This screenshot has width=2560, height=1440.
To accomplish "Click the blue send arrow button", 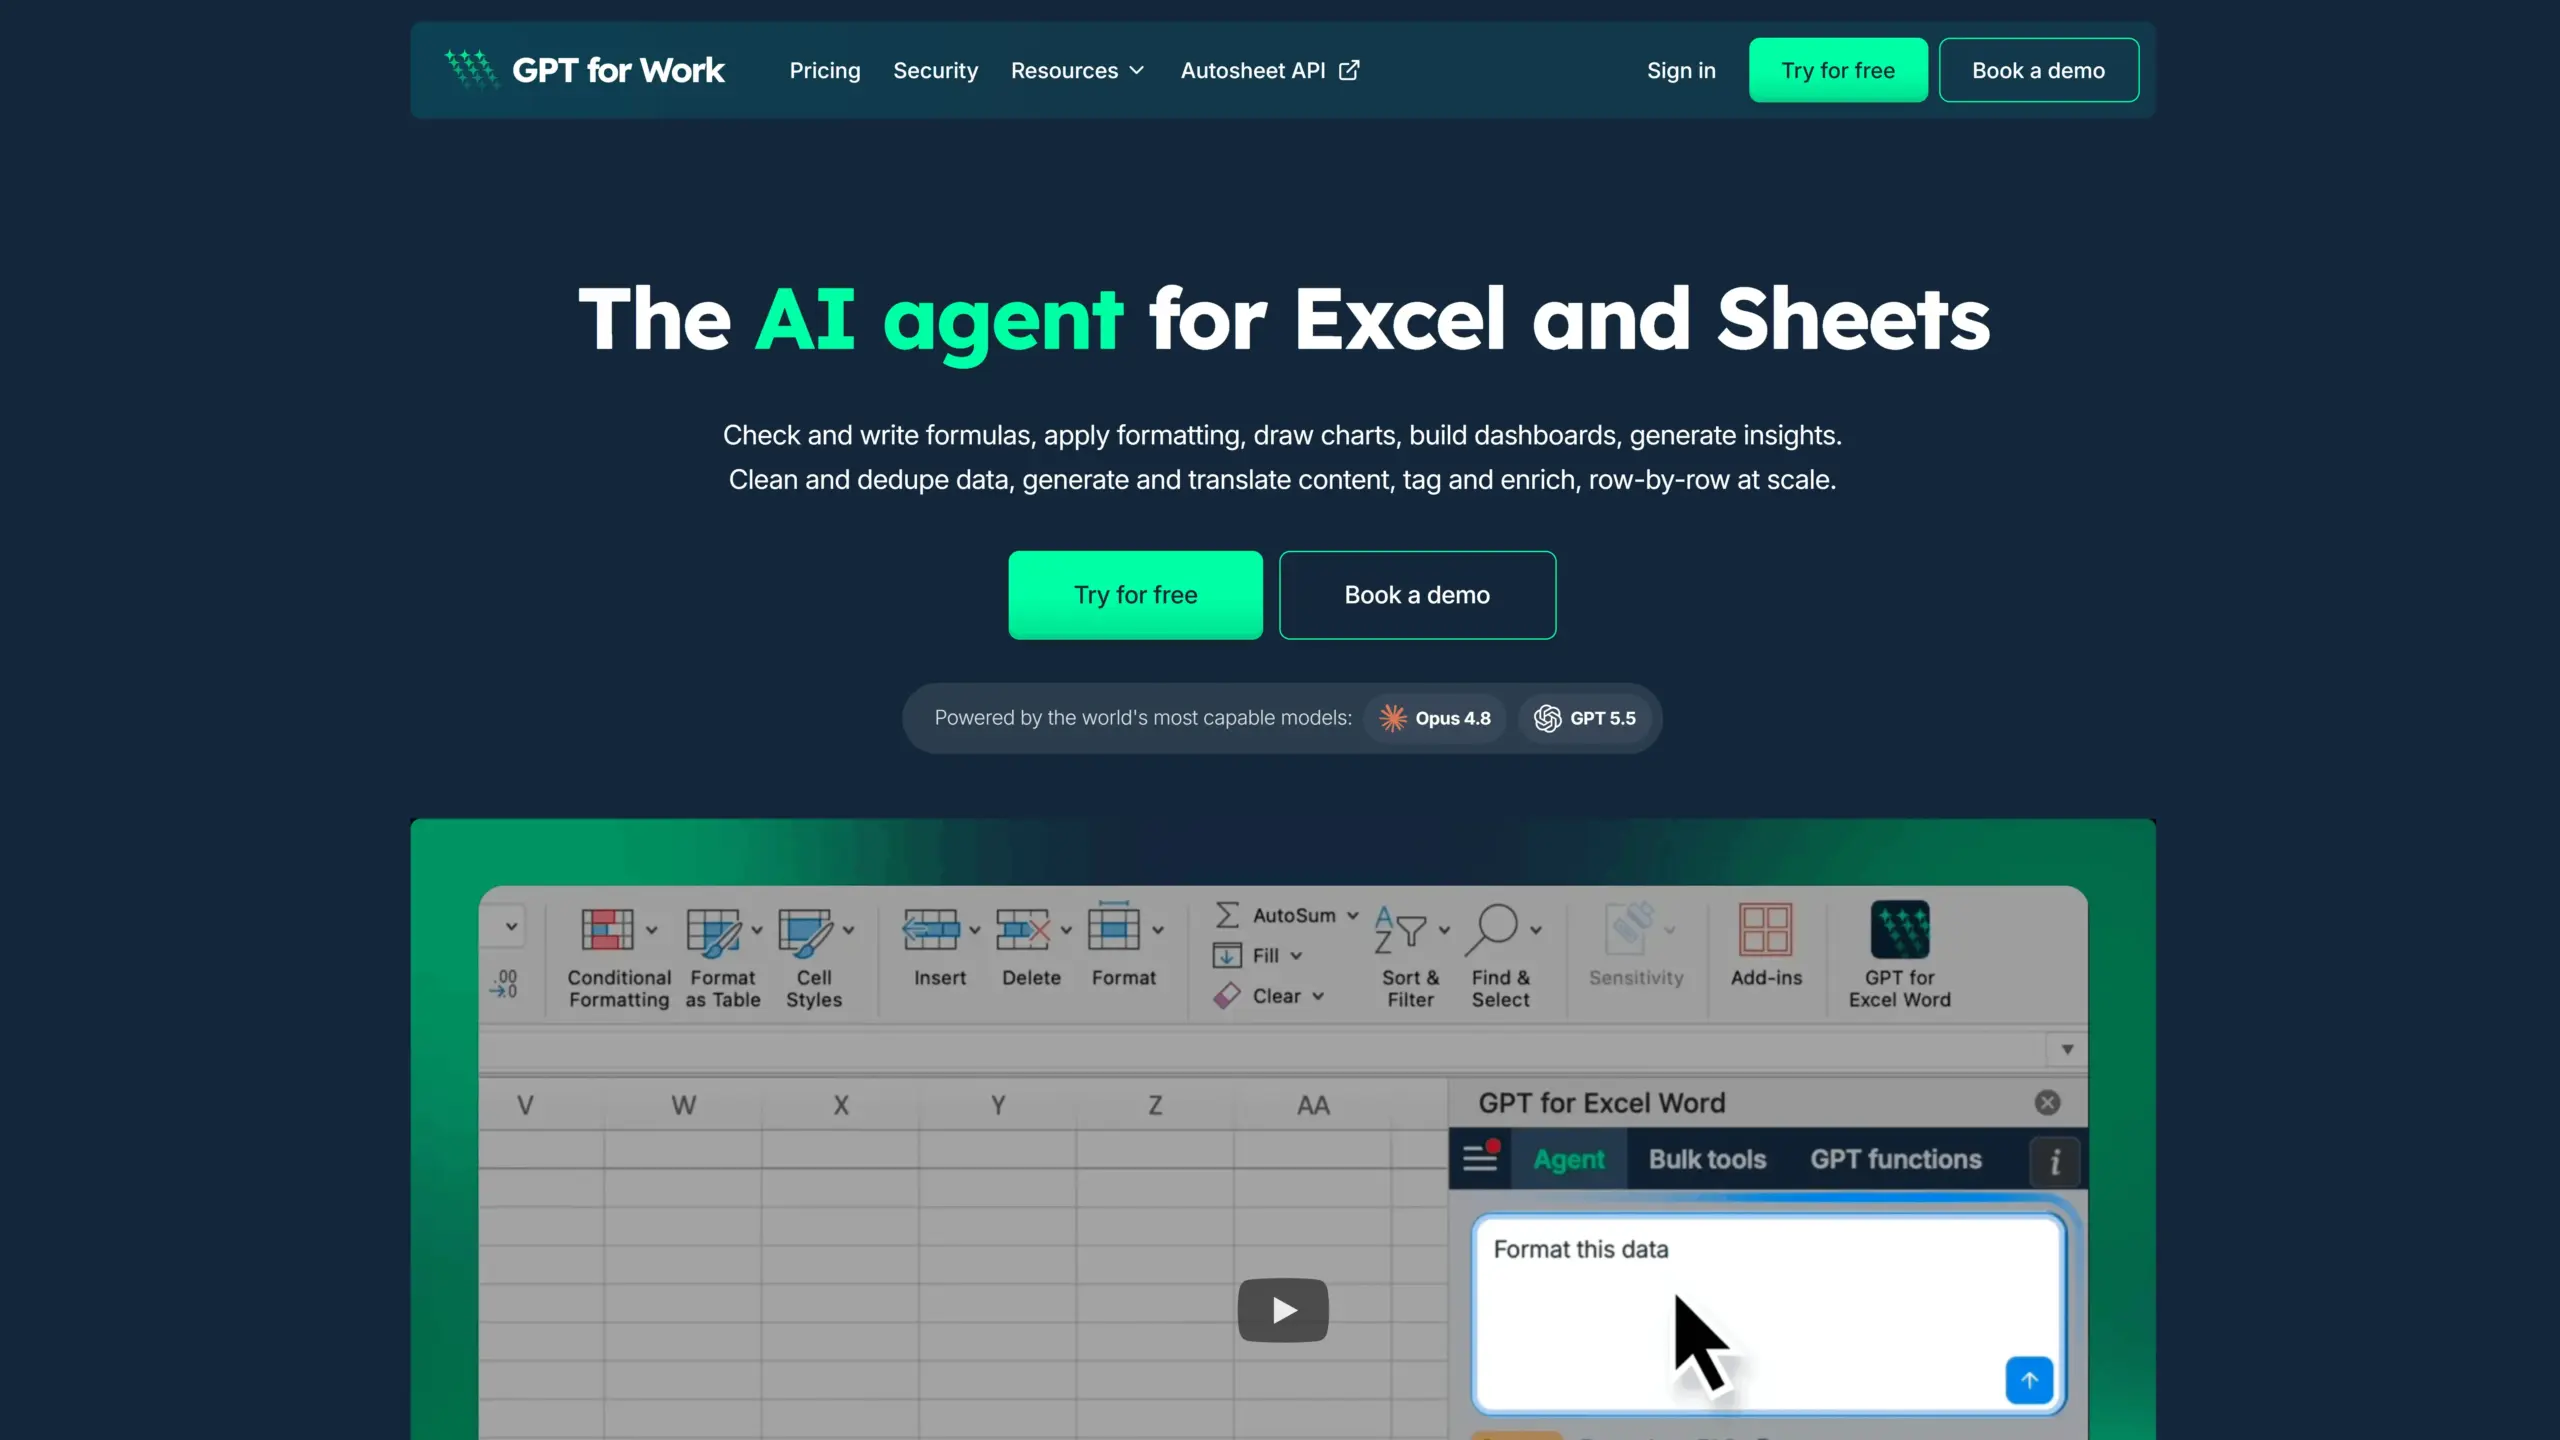I will (2029, 1380).
